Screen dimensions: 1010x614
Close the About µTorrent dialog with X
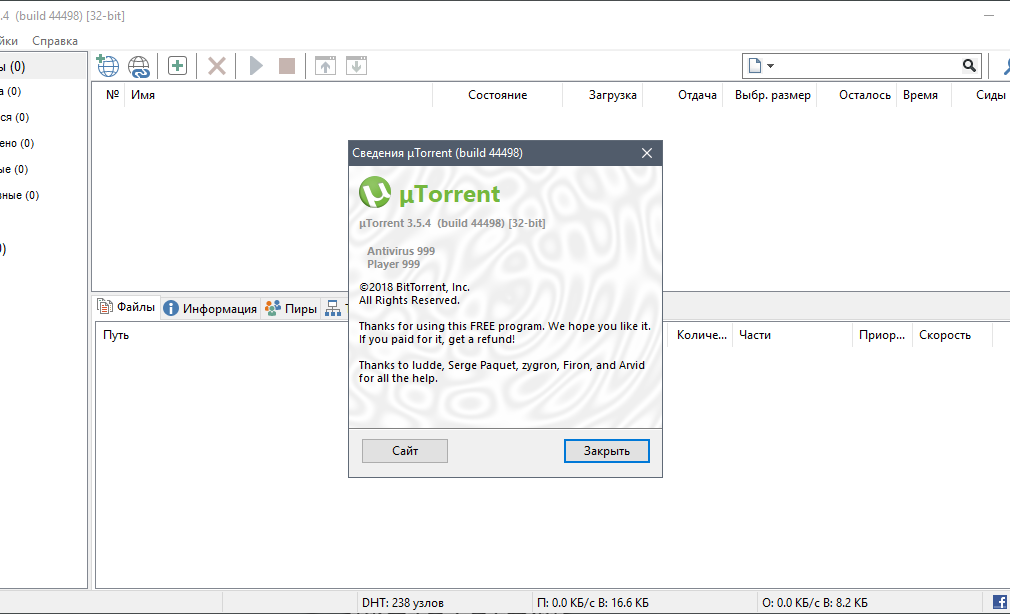(x=647, y=153)
